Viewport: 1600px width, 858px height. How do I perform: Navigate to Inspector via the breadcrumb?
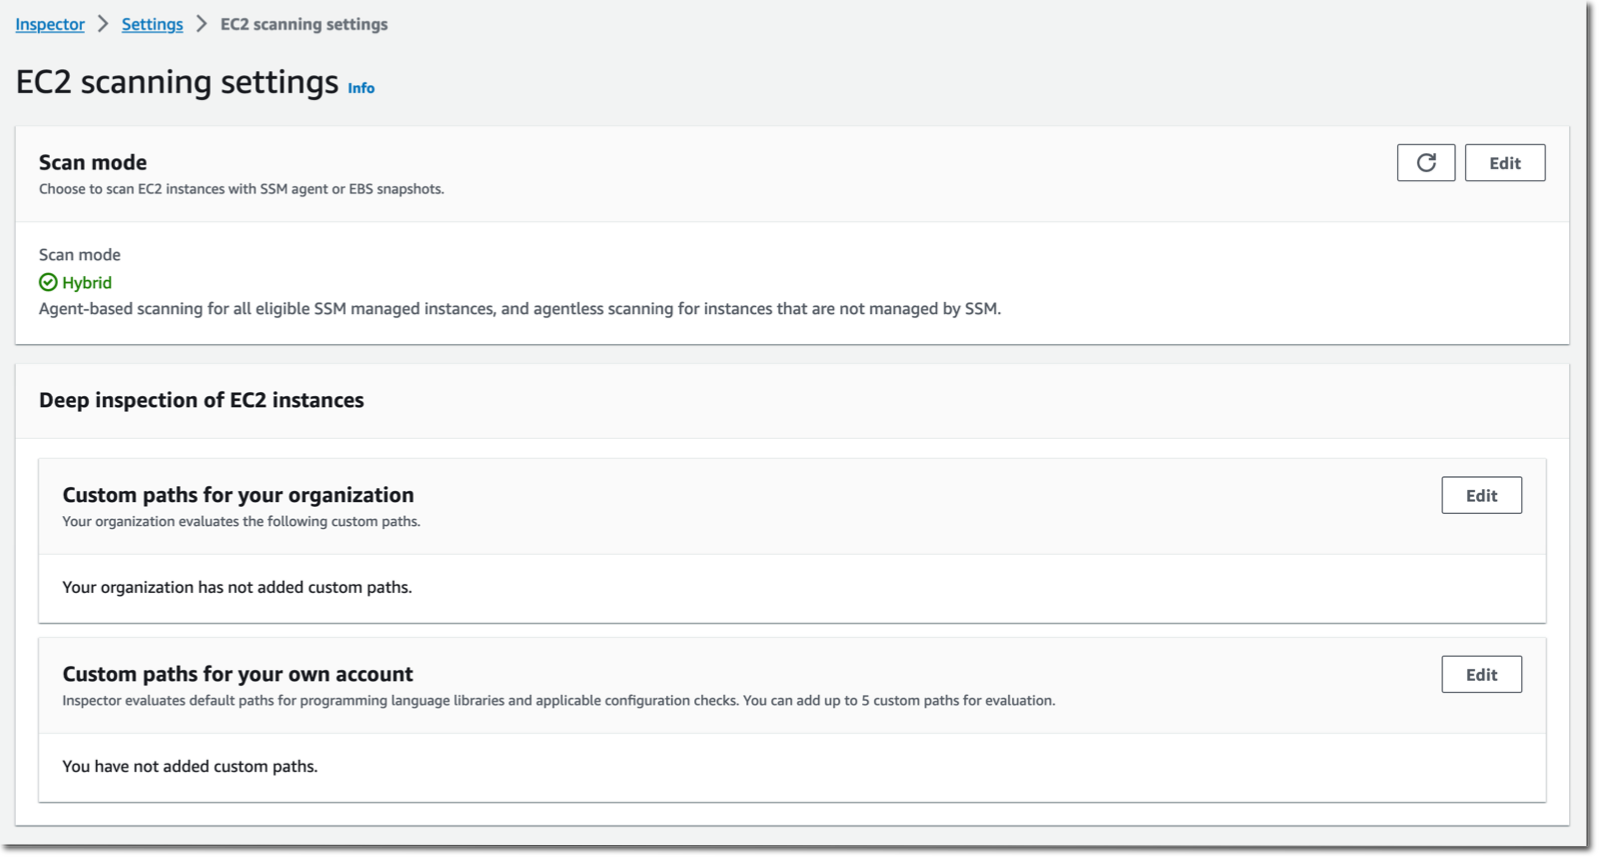tap(49, 24)
